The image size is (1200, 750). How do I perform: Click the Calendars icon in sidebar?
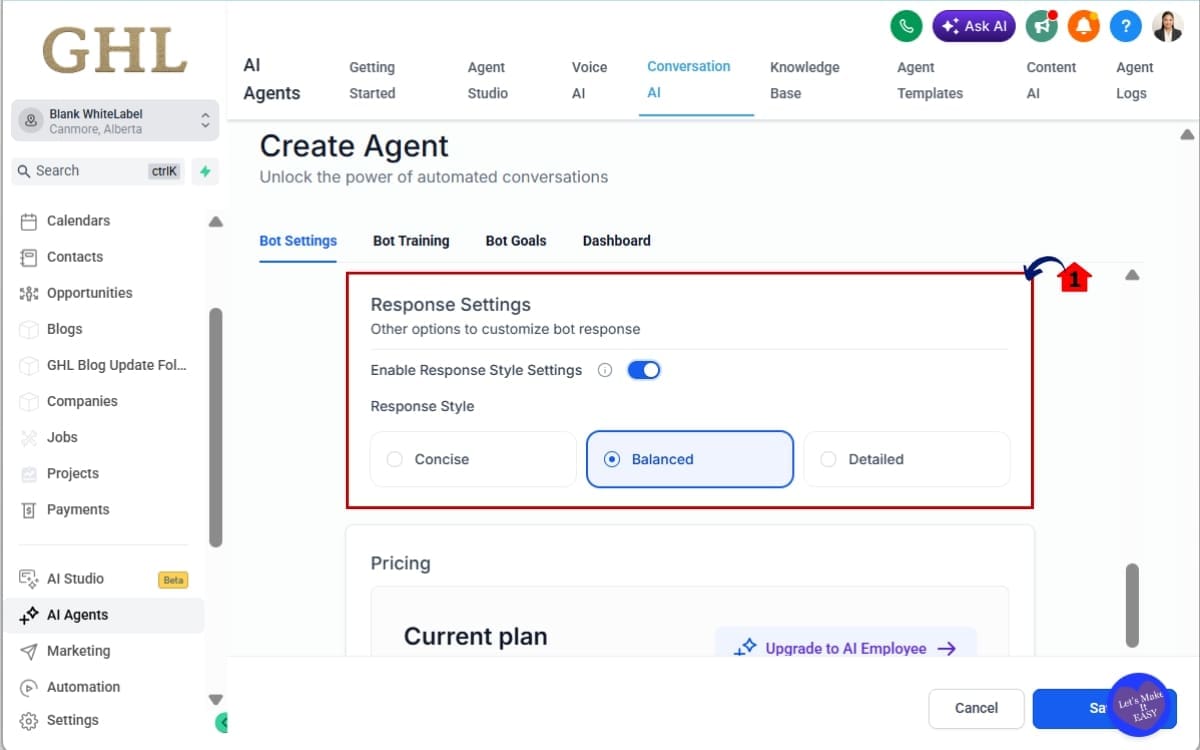tap(28, 221)
